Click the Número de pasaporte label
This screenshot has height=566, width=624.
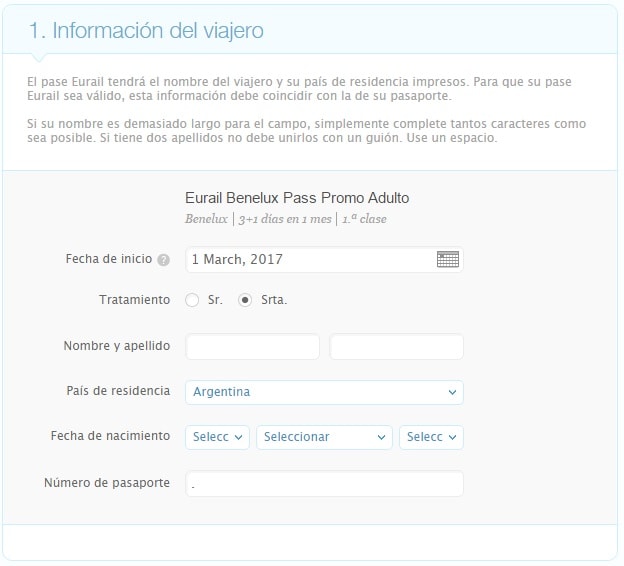[107, 483]
